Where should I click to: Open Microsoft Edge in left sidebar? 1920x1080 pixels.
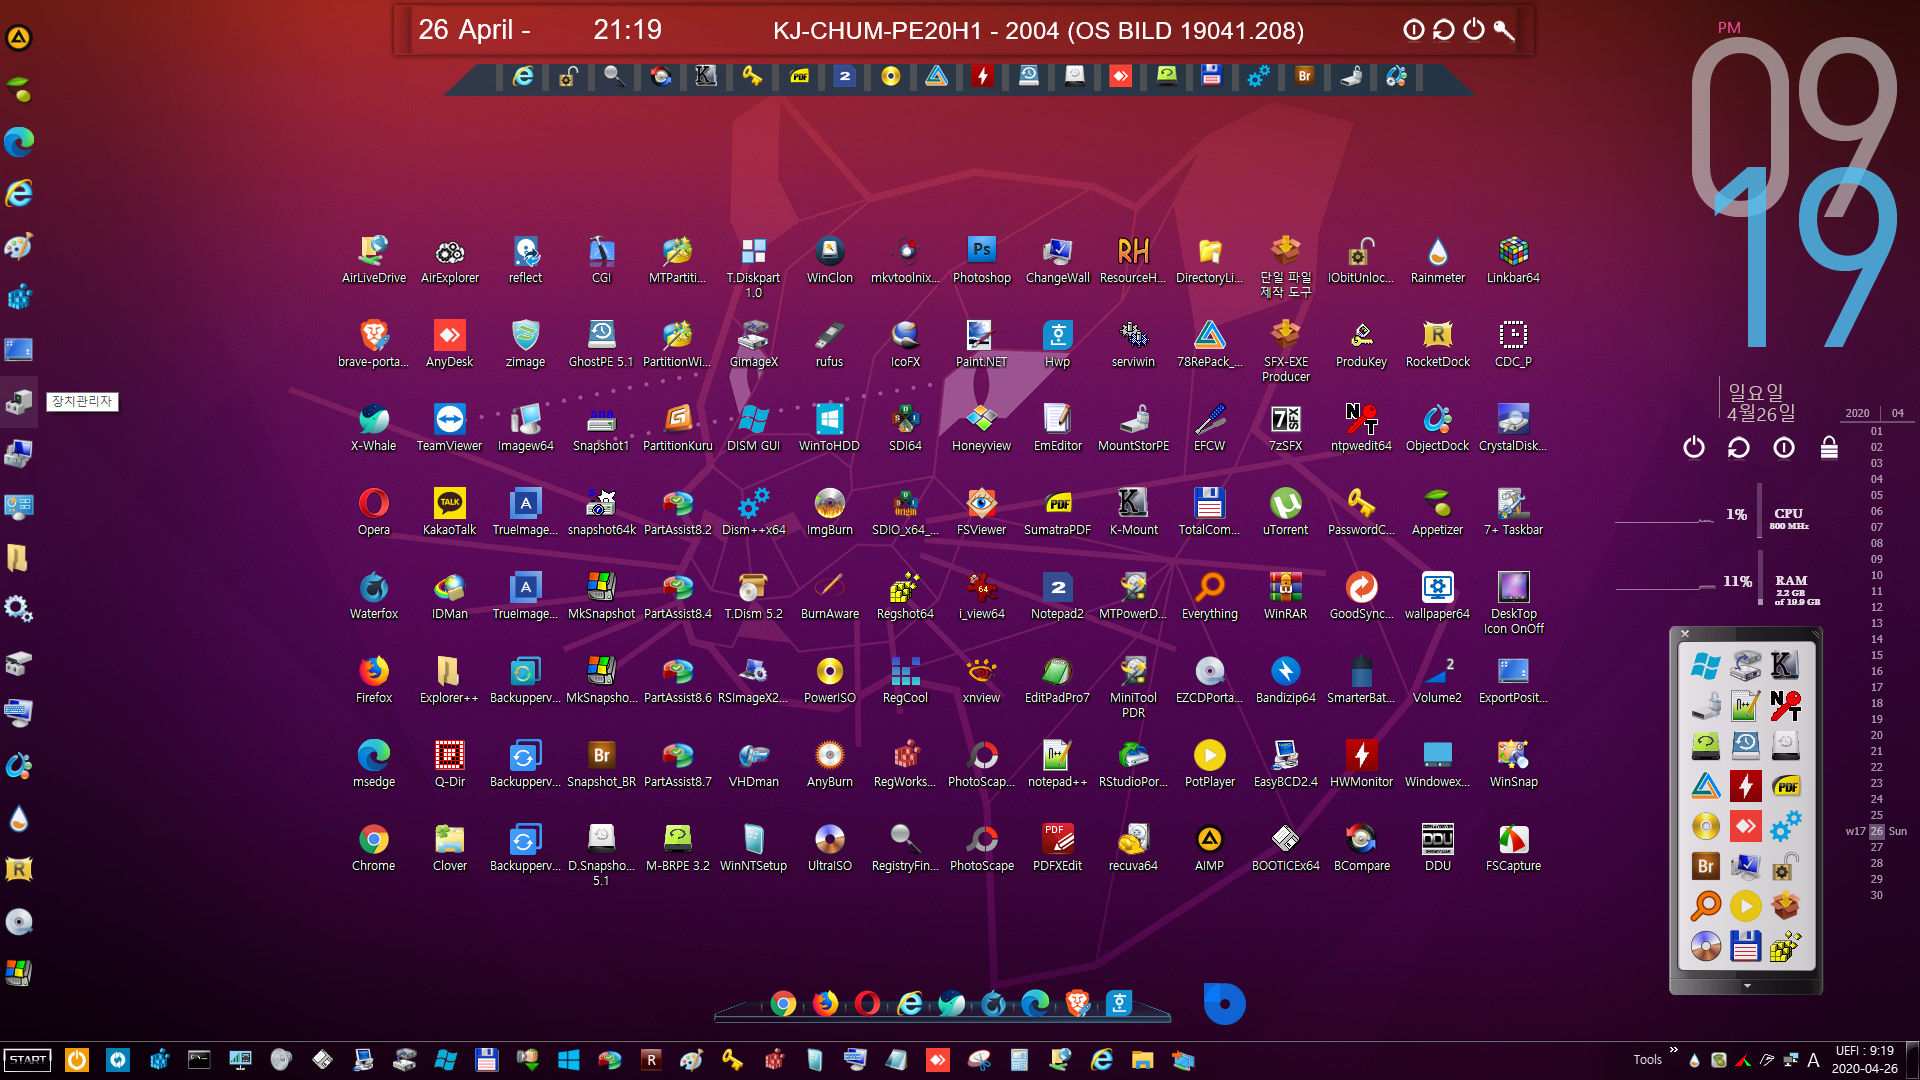tap(19, 141)
